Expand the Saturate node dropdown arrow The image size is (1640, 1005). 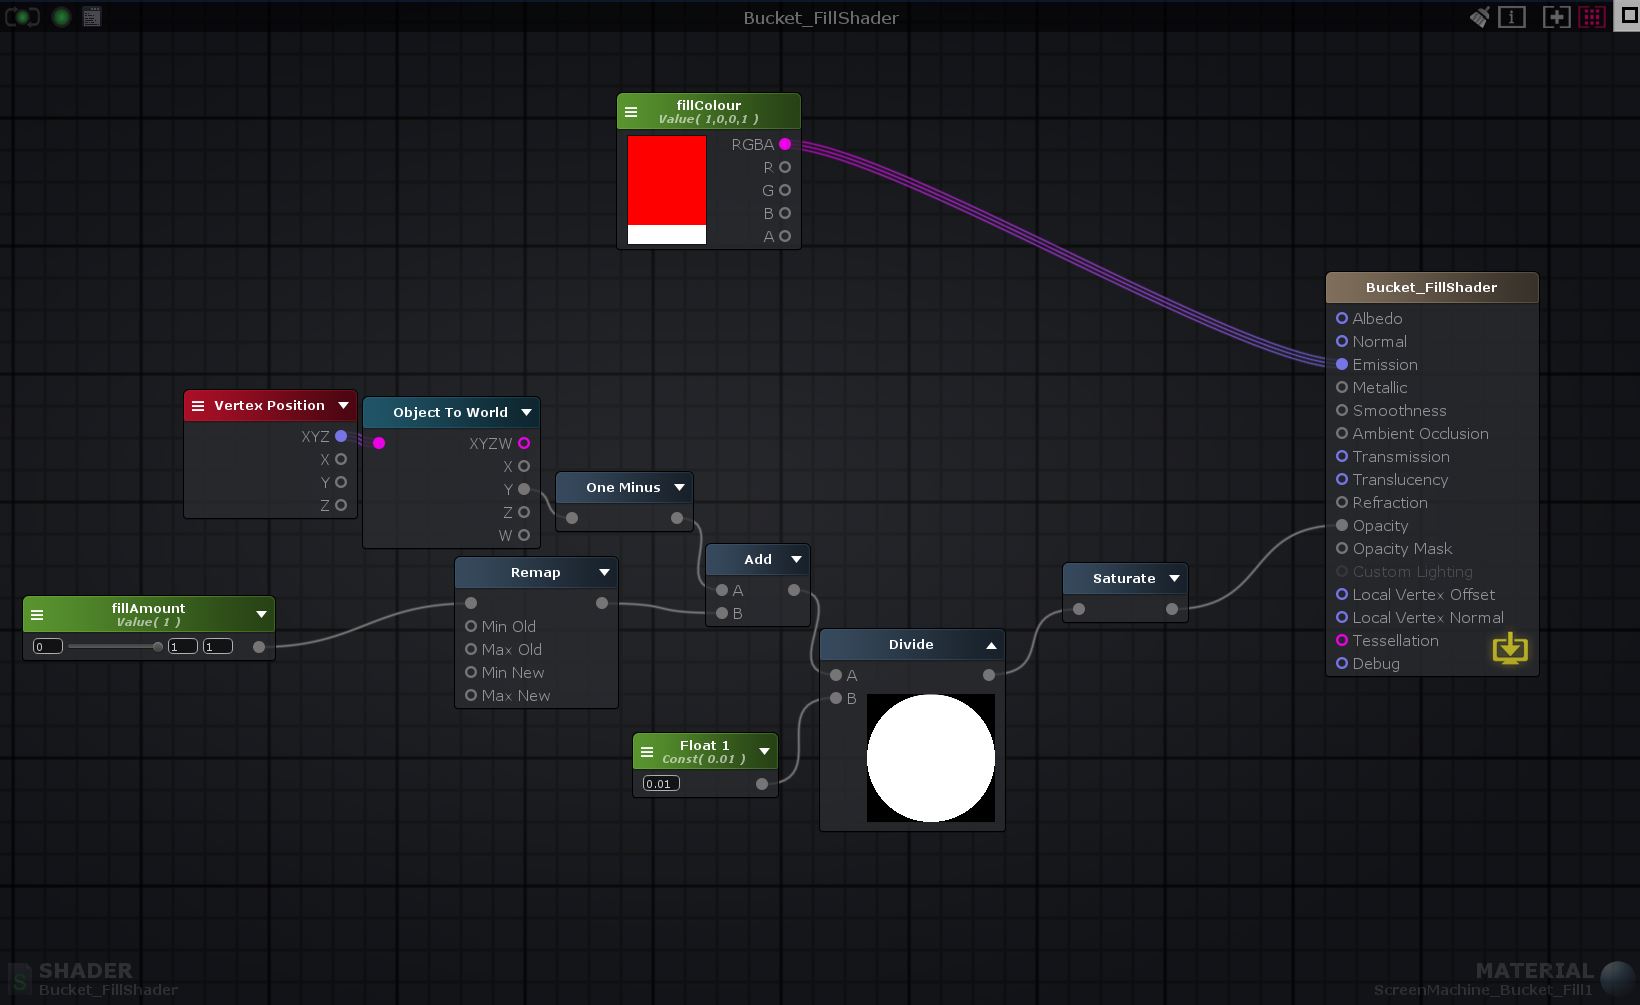(1174, 579)
